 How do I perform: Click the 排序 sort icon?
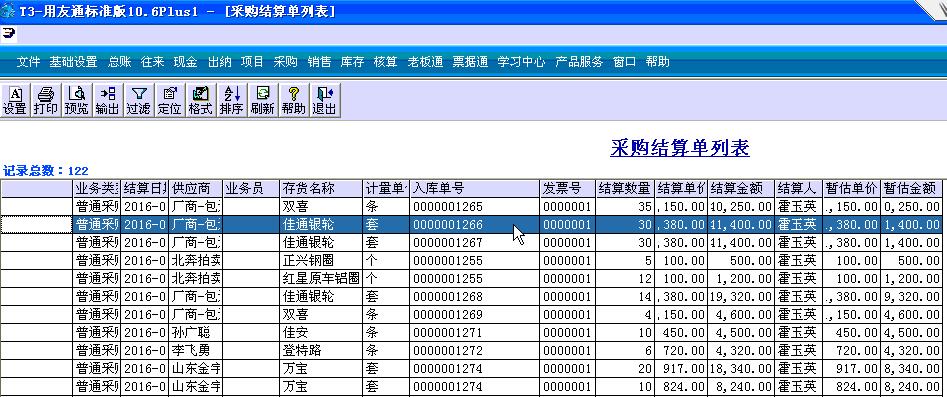point(232,100)
